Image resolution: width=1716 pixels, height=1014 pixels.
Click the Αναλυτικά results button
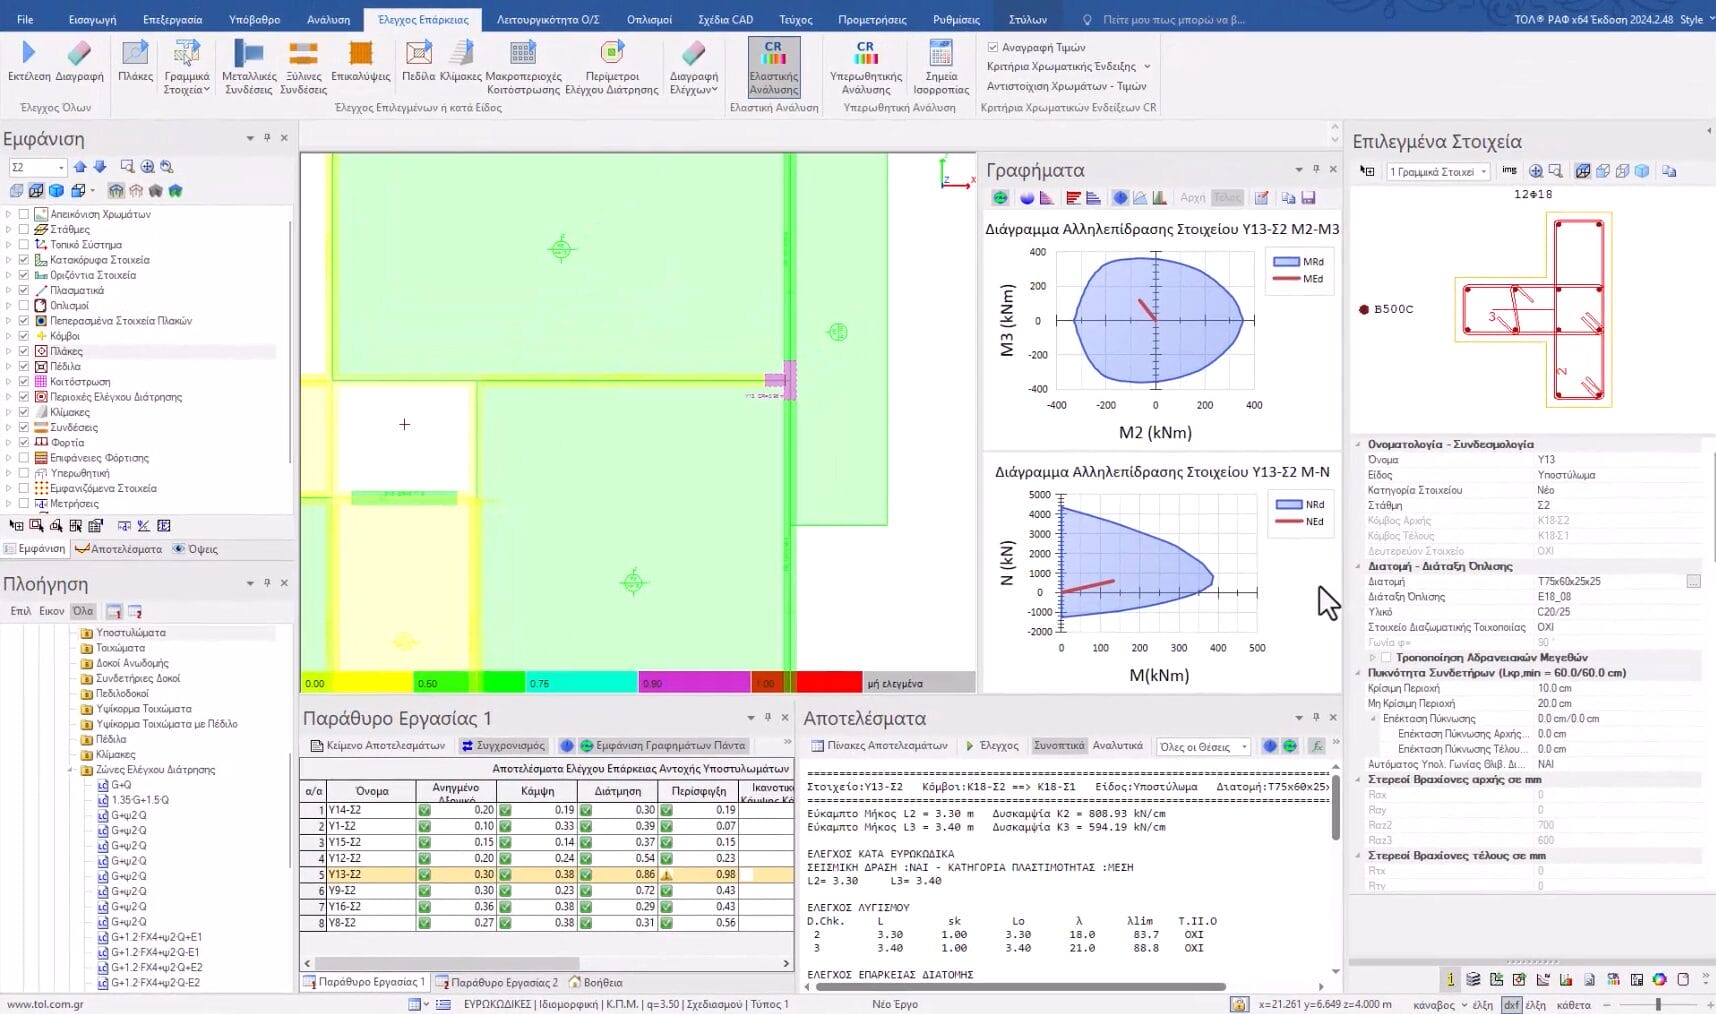coord(1117,746)
